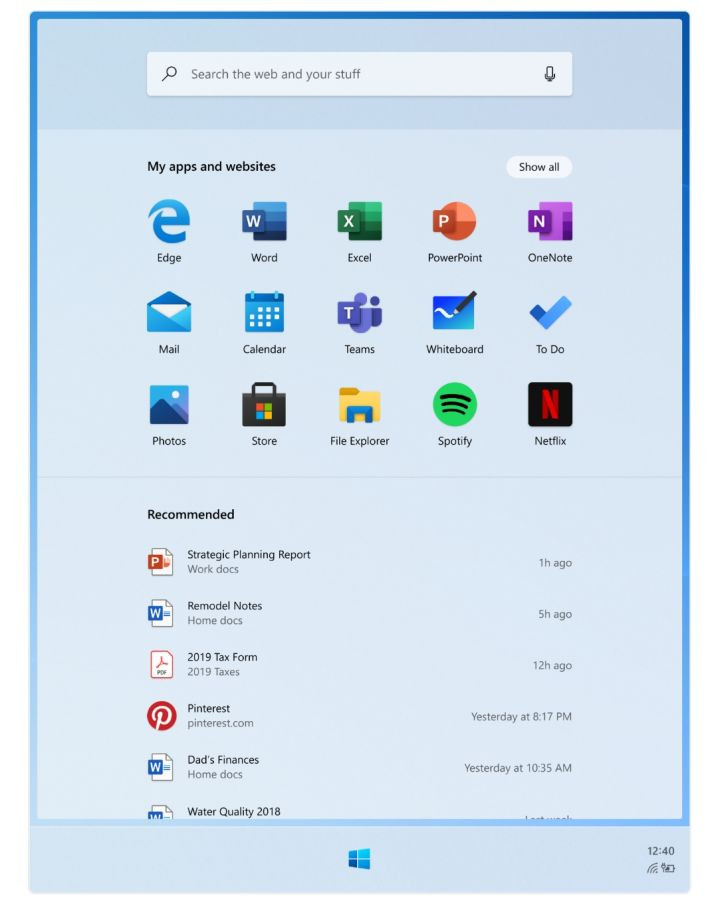Click the Windows Start button in taskbar
Viewport: 718px width, 900px height.
359,859
